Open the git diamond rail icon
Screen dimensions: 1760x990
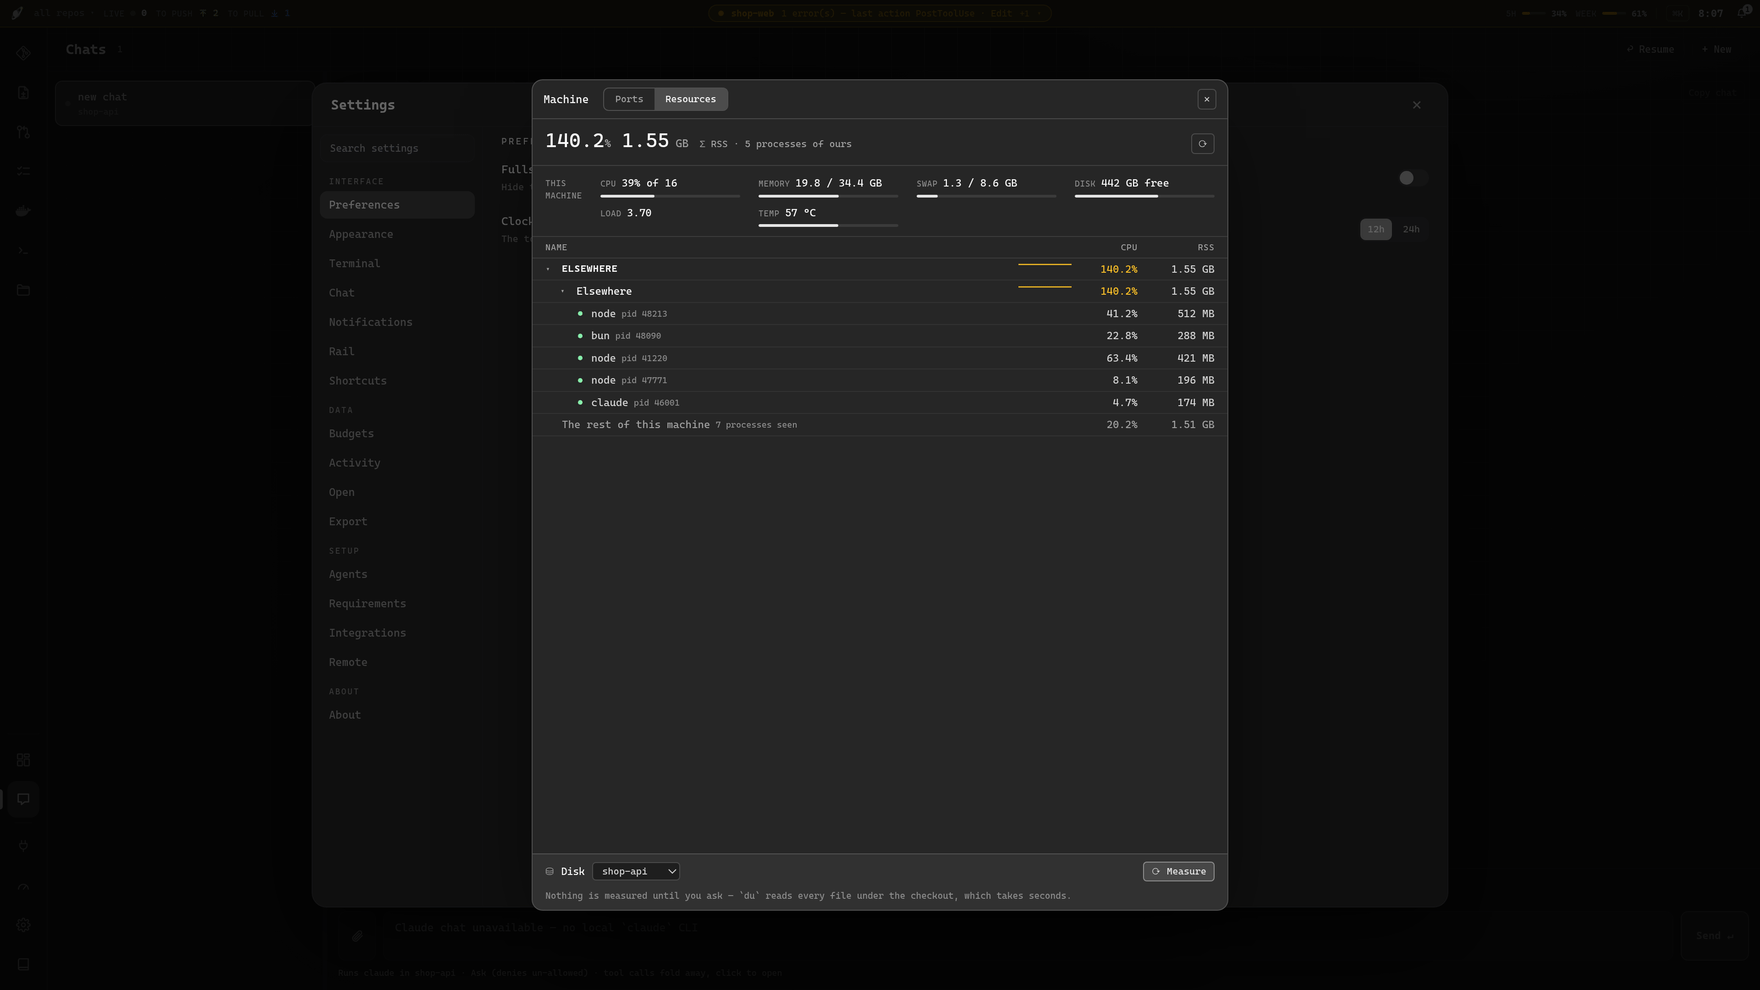click(23, 54)
